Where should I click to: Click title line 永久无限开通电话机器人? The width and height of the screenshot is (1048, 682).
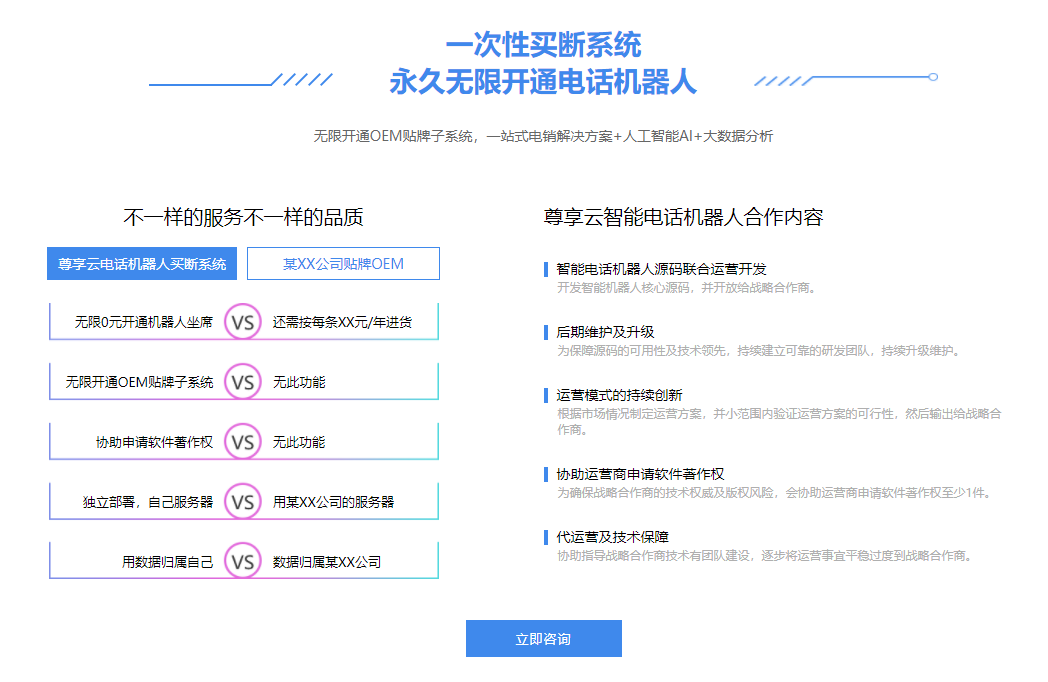543,82
